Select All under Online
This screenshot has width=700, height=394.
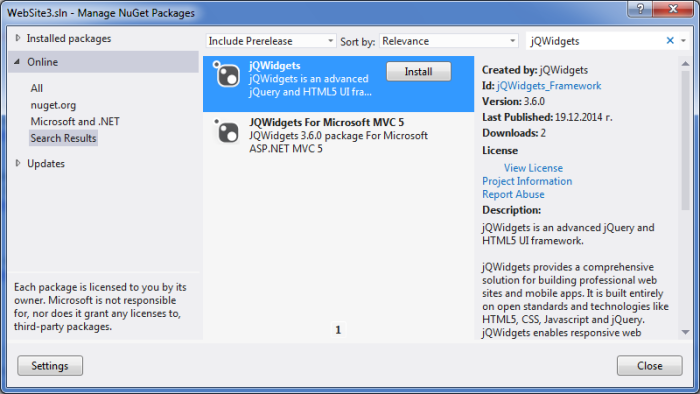point(37,88)
